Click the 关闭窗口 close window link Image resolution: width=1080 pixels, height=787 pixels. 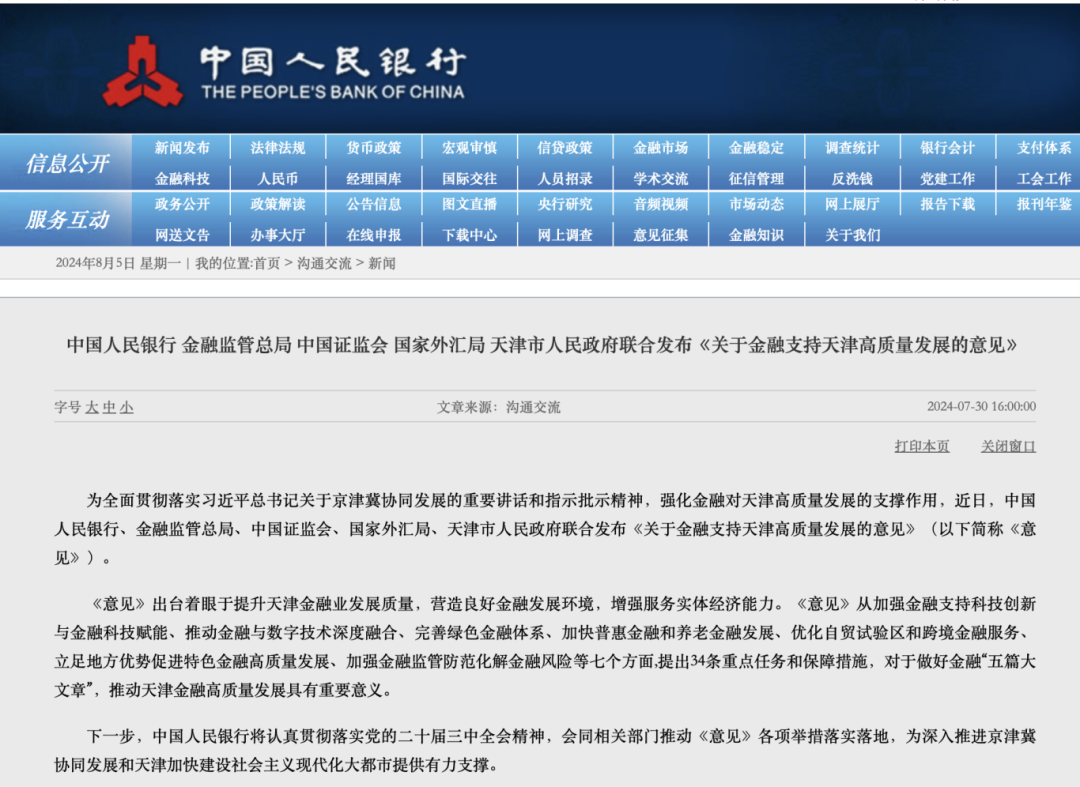click(x=1008, y=446)
